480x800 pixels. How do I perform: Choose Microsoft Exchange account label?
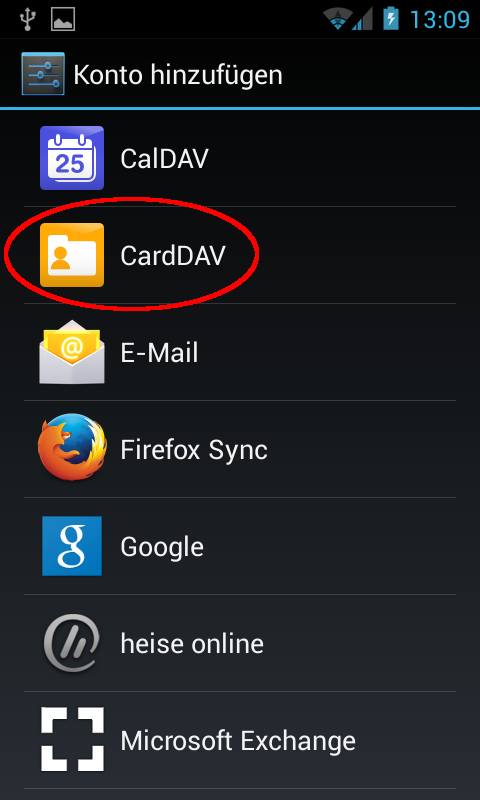coord(238,740)
